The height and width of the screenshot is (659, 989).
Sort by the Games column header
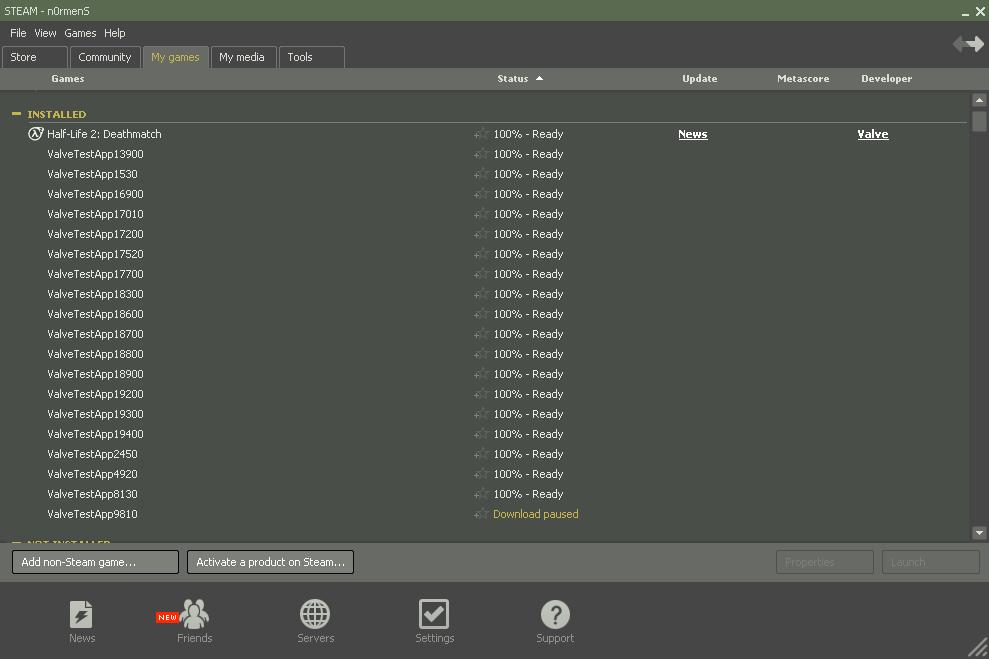[67, 79]
